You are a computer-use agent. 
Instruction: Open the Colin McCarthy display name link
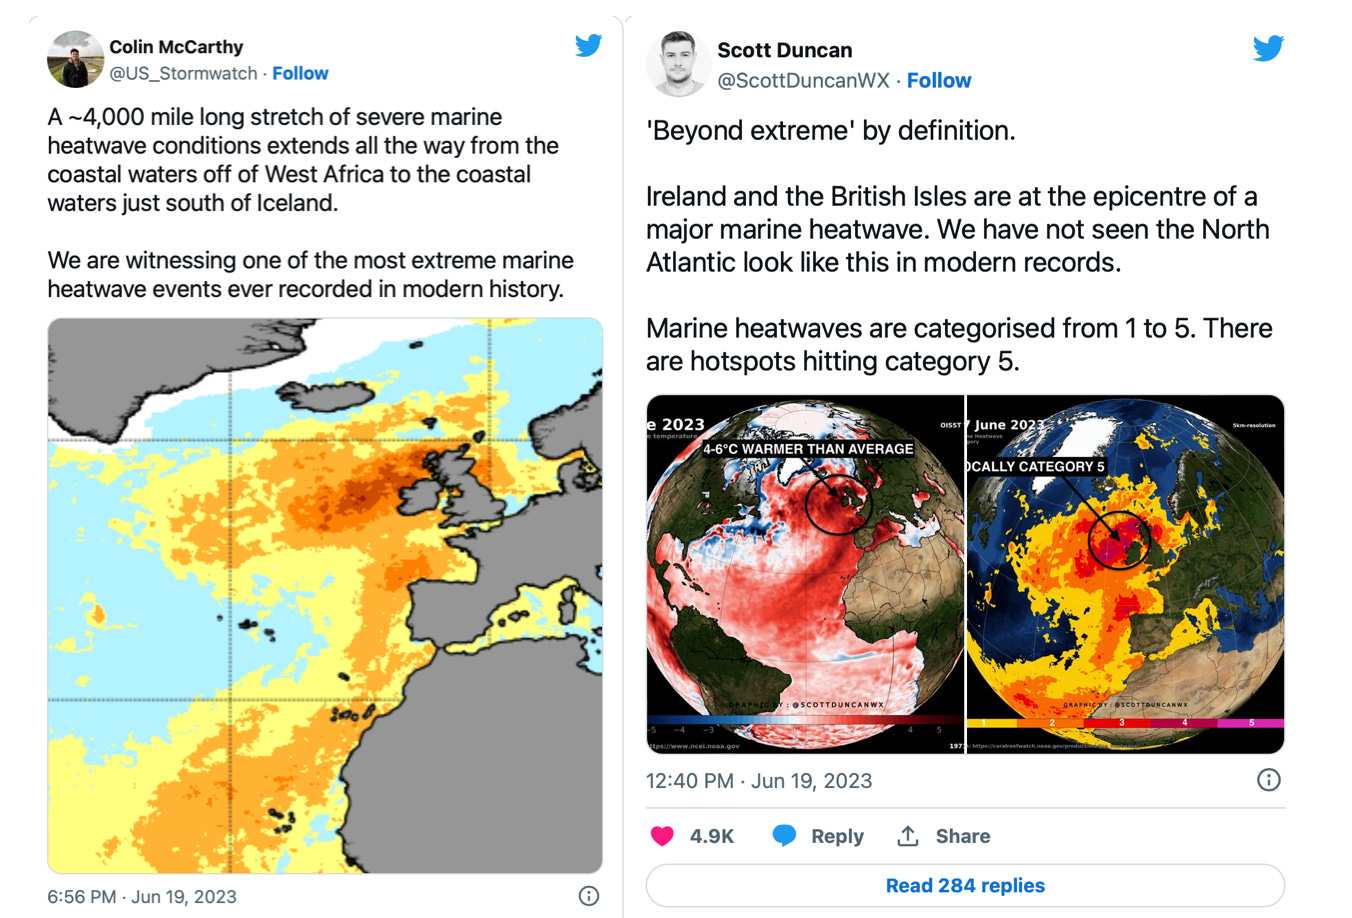(x=176, y=47)
